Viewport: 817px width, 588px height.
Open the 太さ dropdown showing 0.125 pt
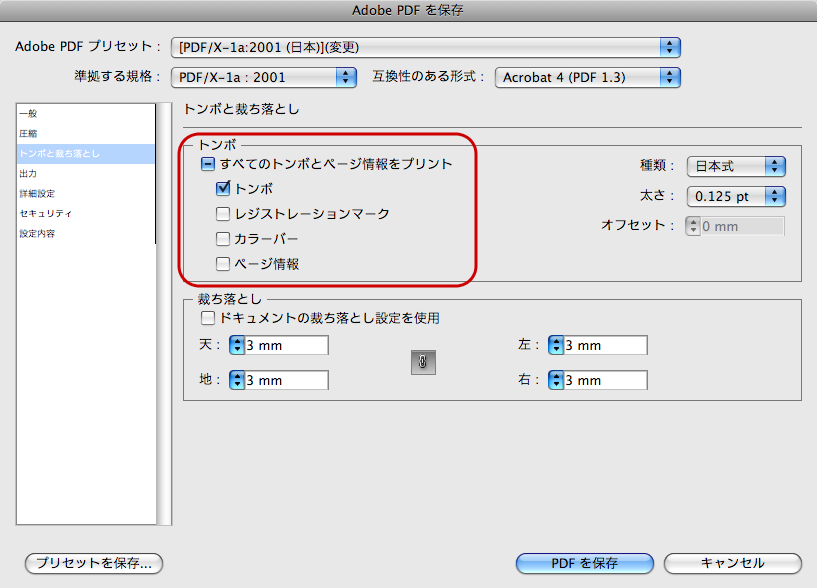pos(736,197)
